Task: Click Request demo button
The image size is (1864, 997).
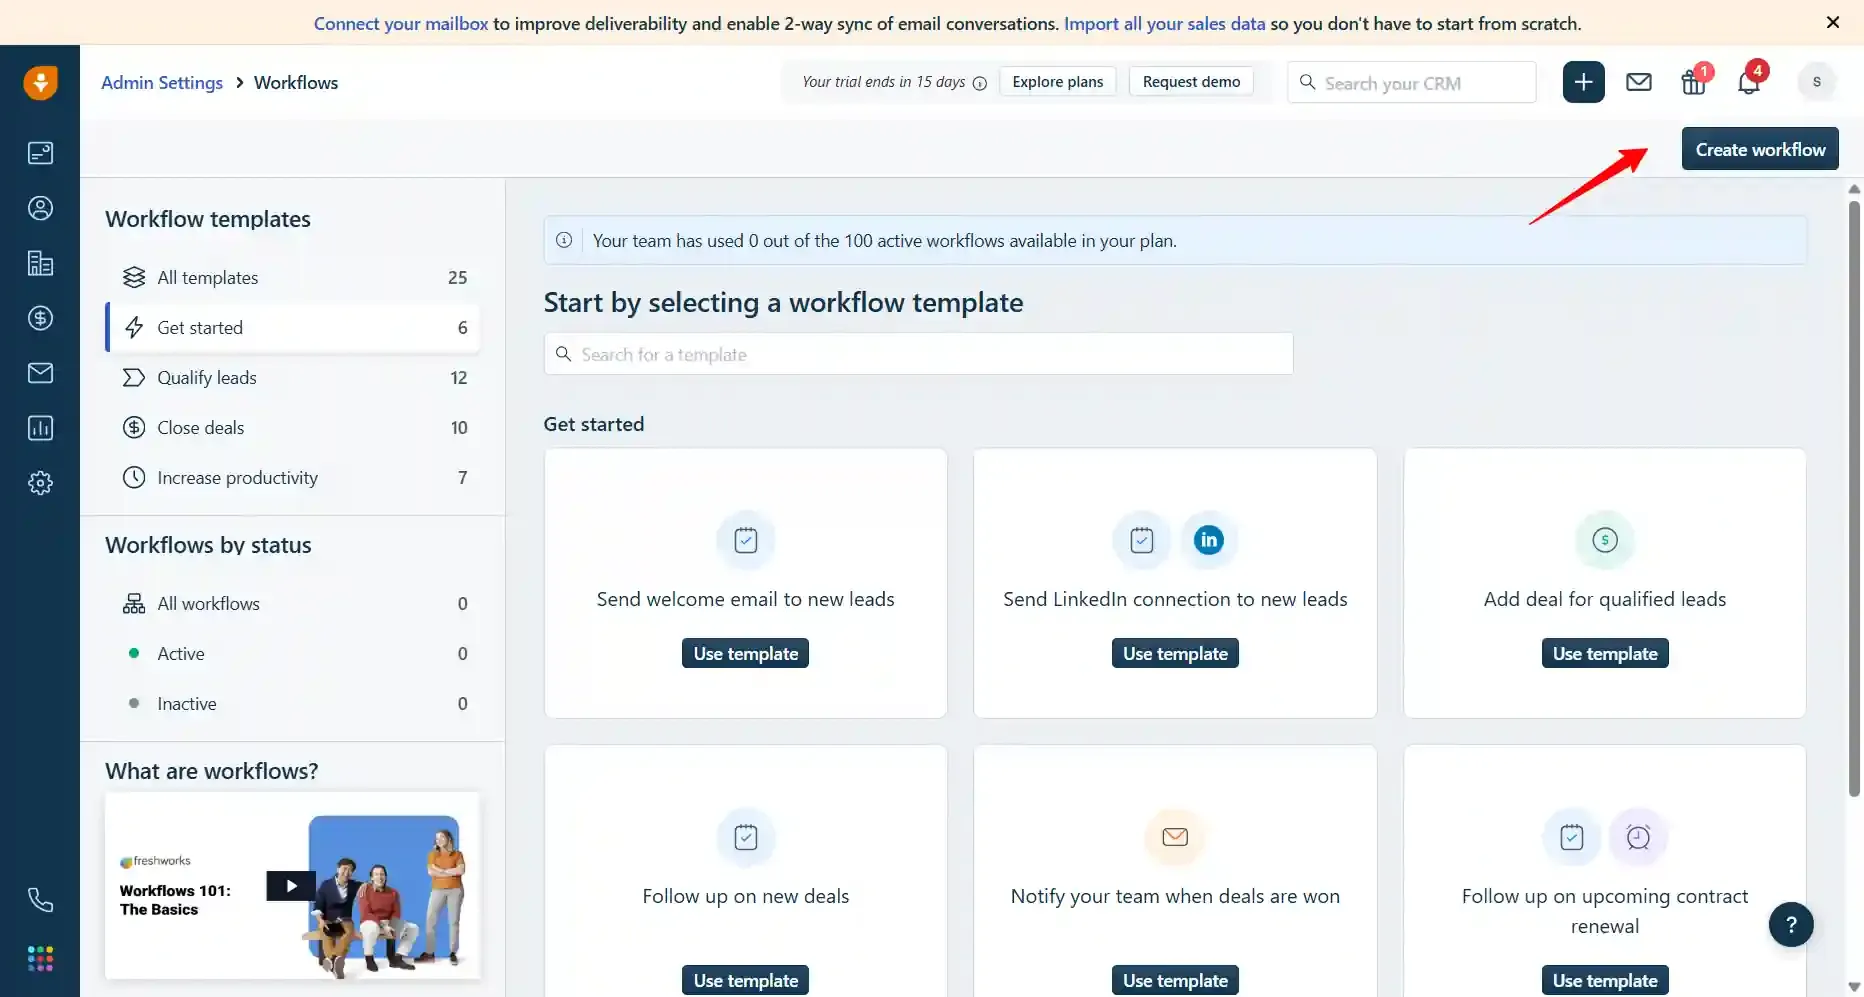Action: tap(1191, 82)
